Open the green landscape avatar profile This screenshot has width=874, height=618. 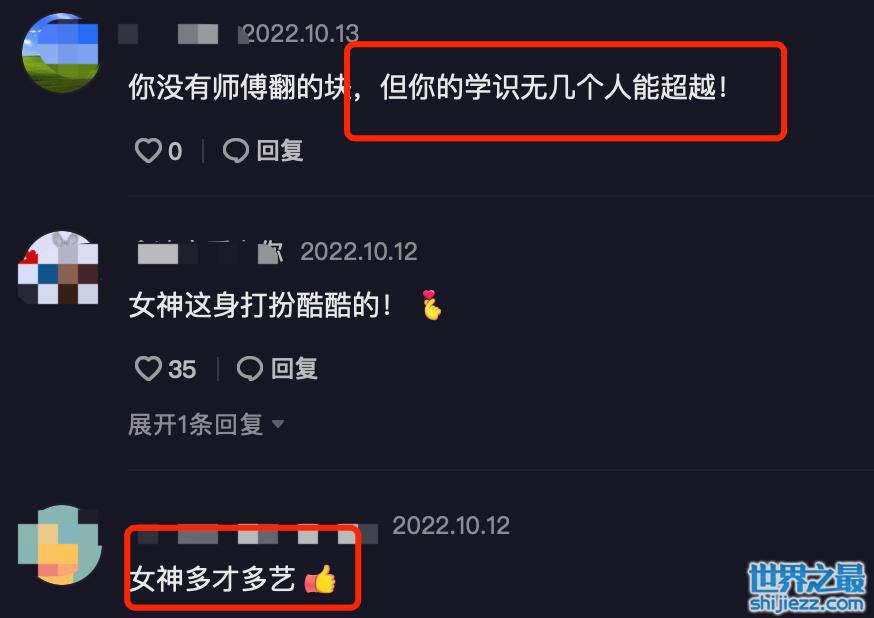[x=60, y=52]
